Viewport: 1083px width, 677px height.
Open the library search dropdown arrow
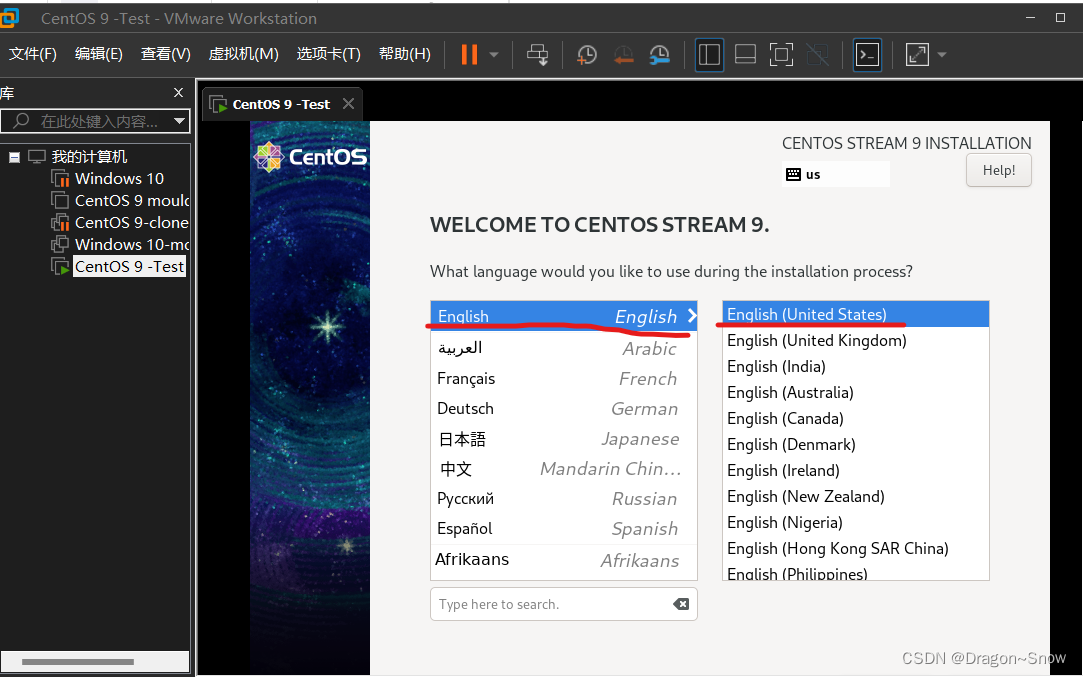pos(180,121)
